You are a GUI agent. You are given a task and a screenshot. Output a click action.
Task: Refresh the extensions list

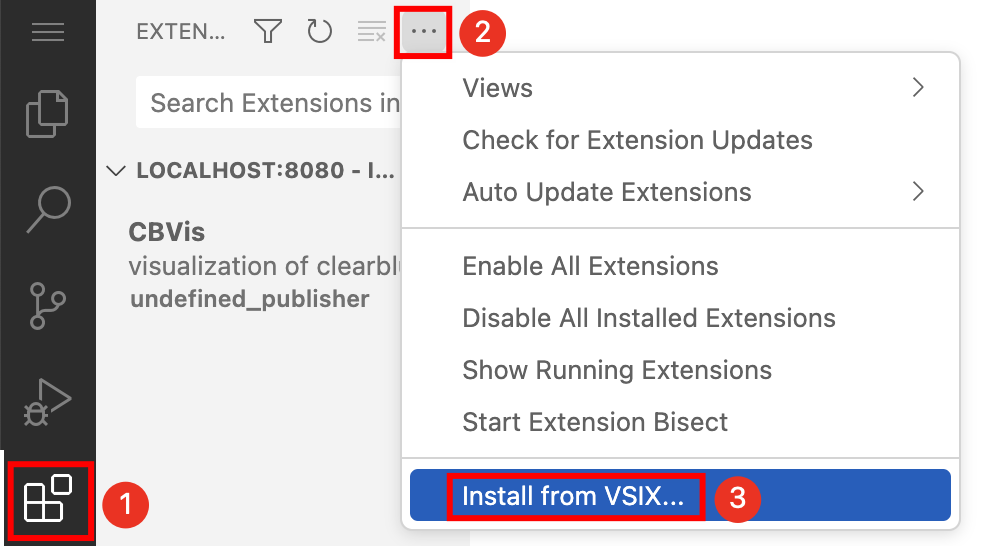(319, 32)
